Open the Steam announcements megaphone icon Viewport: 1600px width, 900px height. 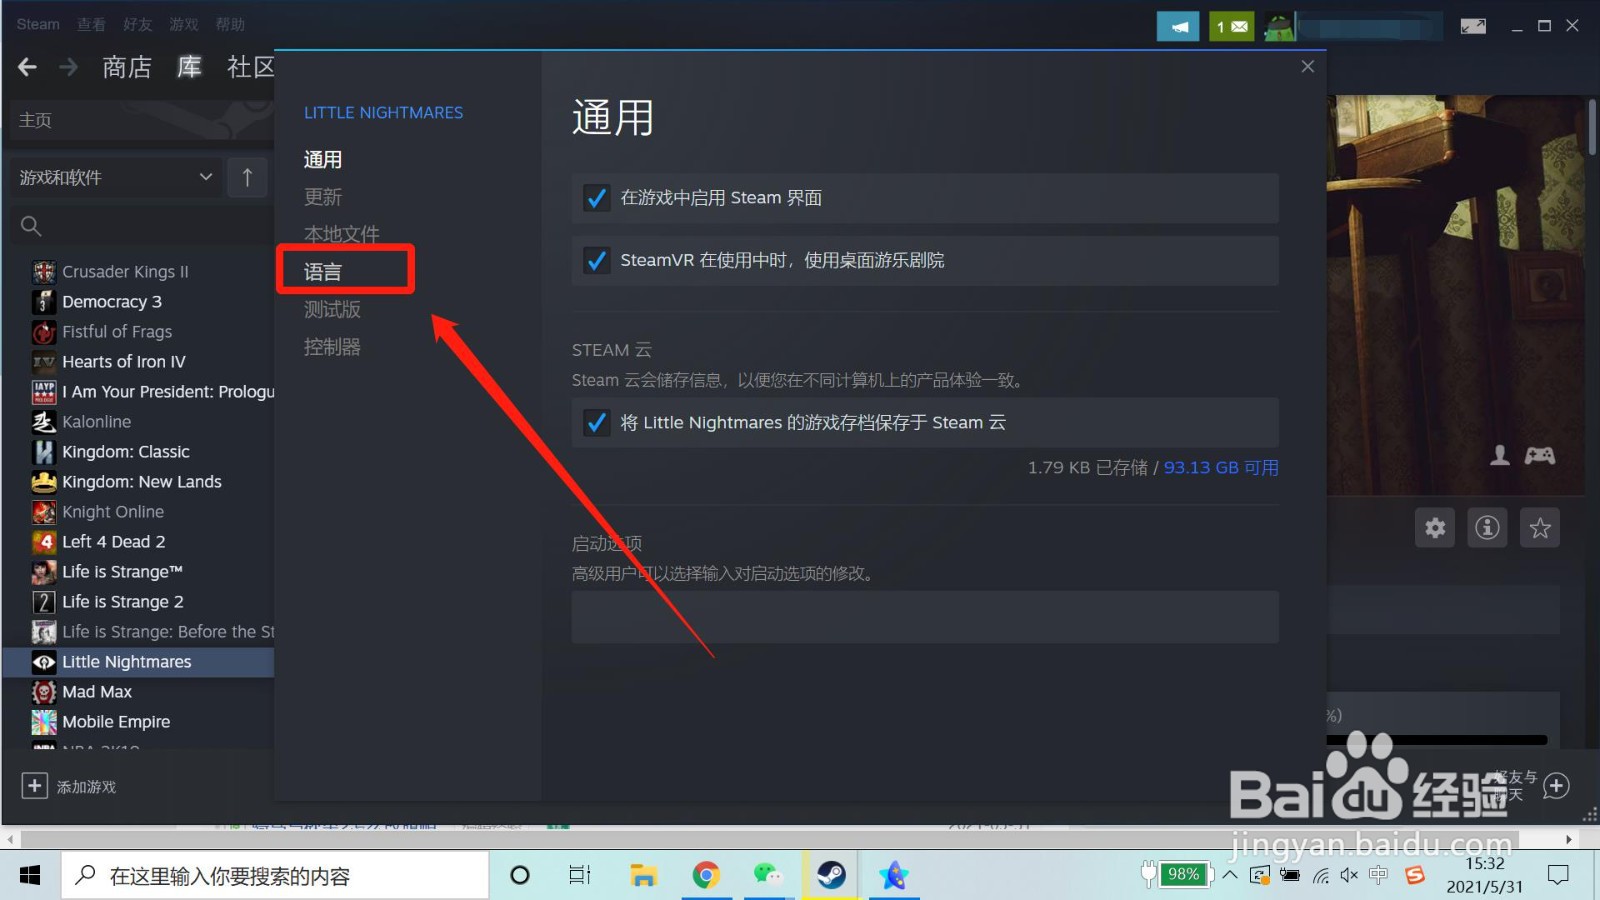pos(1178,26)
